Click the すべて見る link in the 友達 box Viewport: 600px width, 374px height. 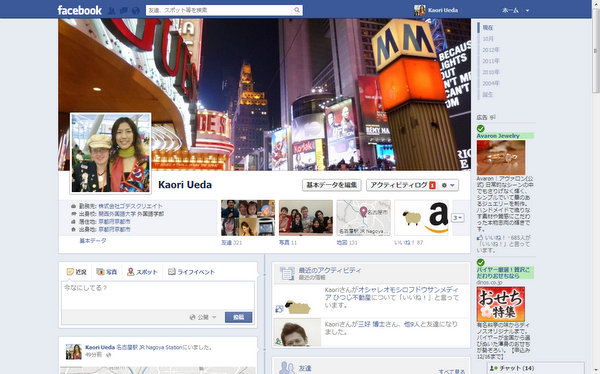pos(452,371)
